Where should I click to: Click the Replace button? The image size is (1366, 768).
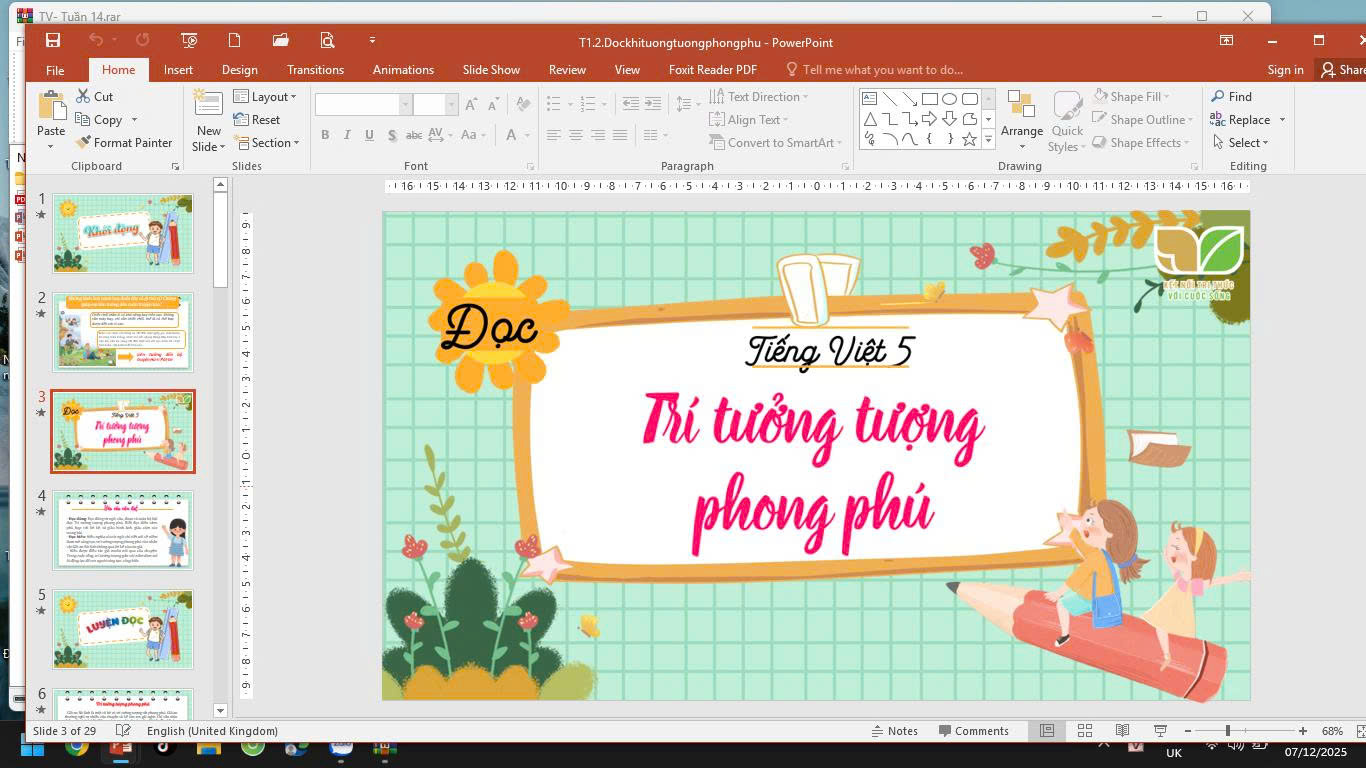(x=1248, y=120)
